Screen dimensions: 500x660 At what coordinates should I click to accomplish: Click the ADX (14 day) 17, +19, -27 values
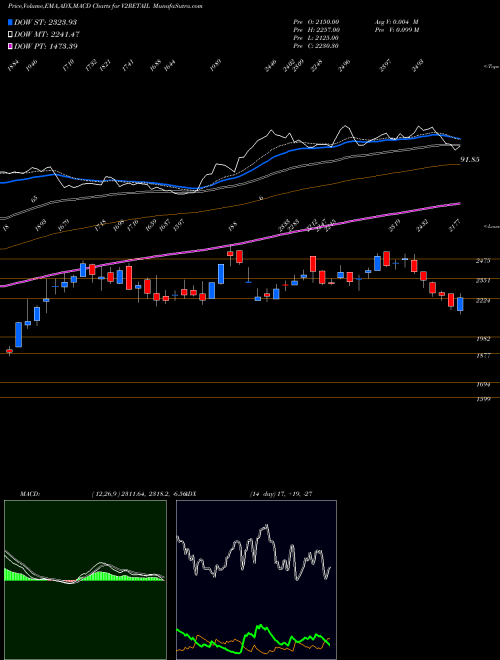point(282,494)
